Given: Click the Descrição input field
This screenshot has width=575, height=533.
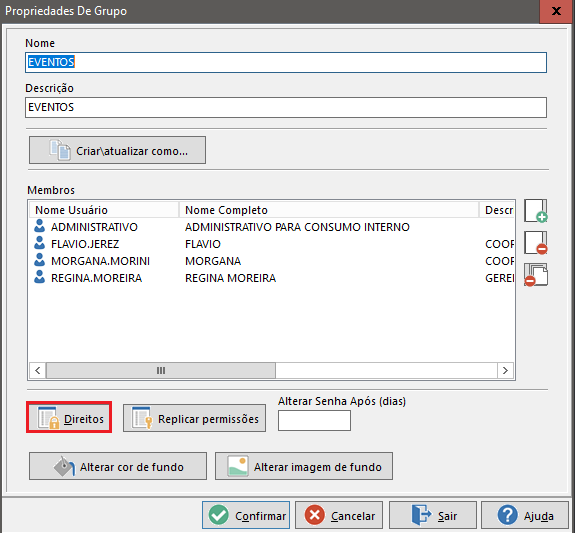Looking at the screenshot, I should click(x=286, y=107).
